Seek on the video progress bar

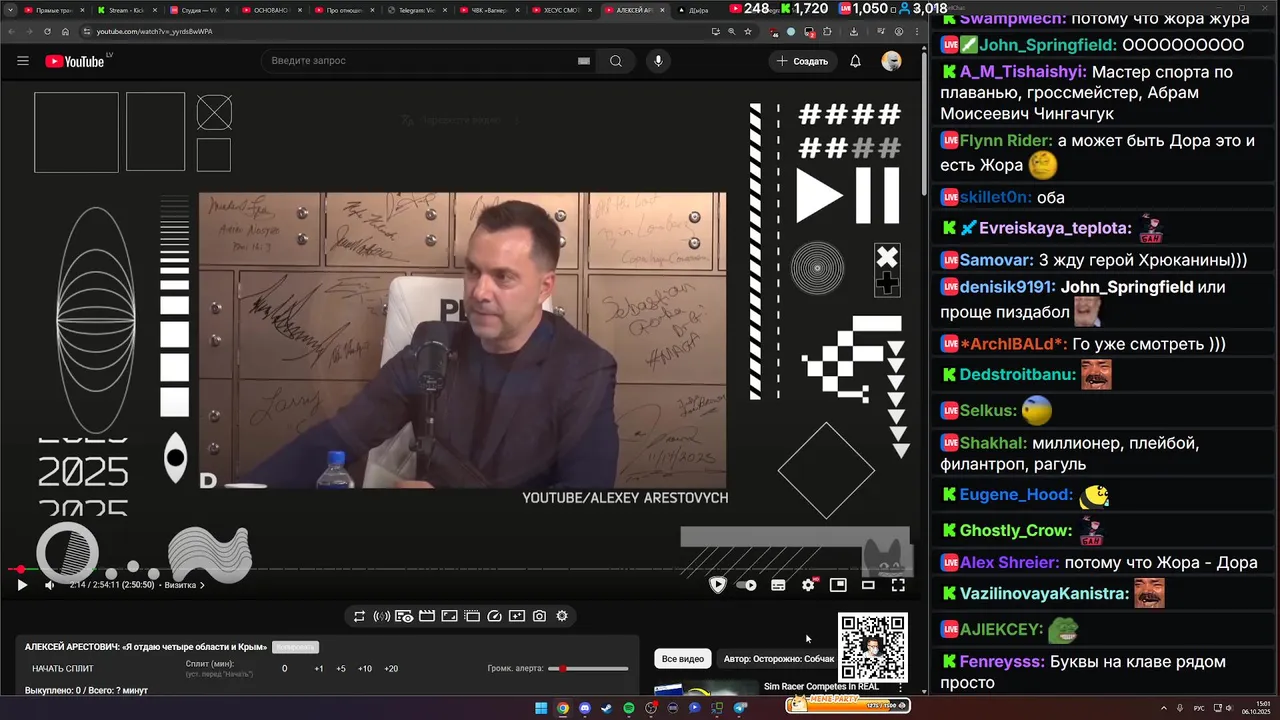coord(460,570)
